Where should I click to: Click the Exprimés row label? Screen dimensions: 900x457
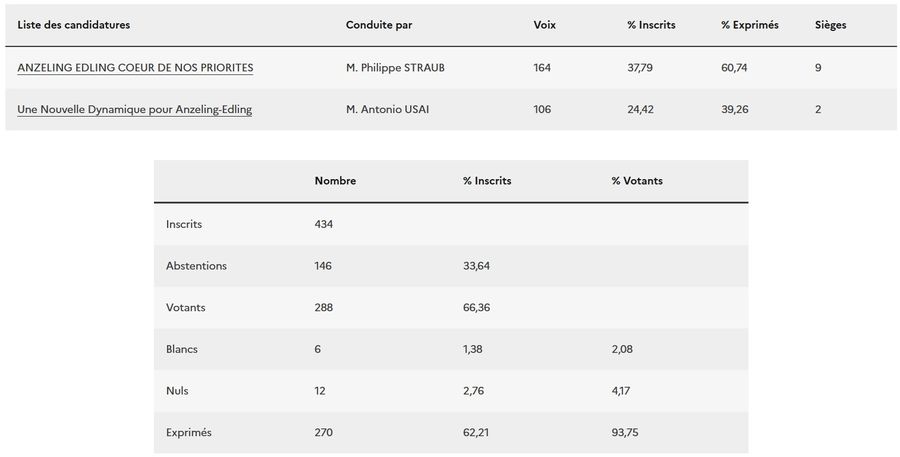189,433
